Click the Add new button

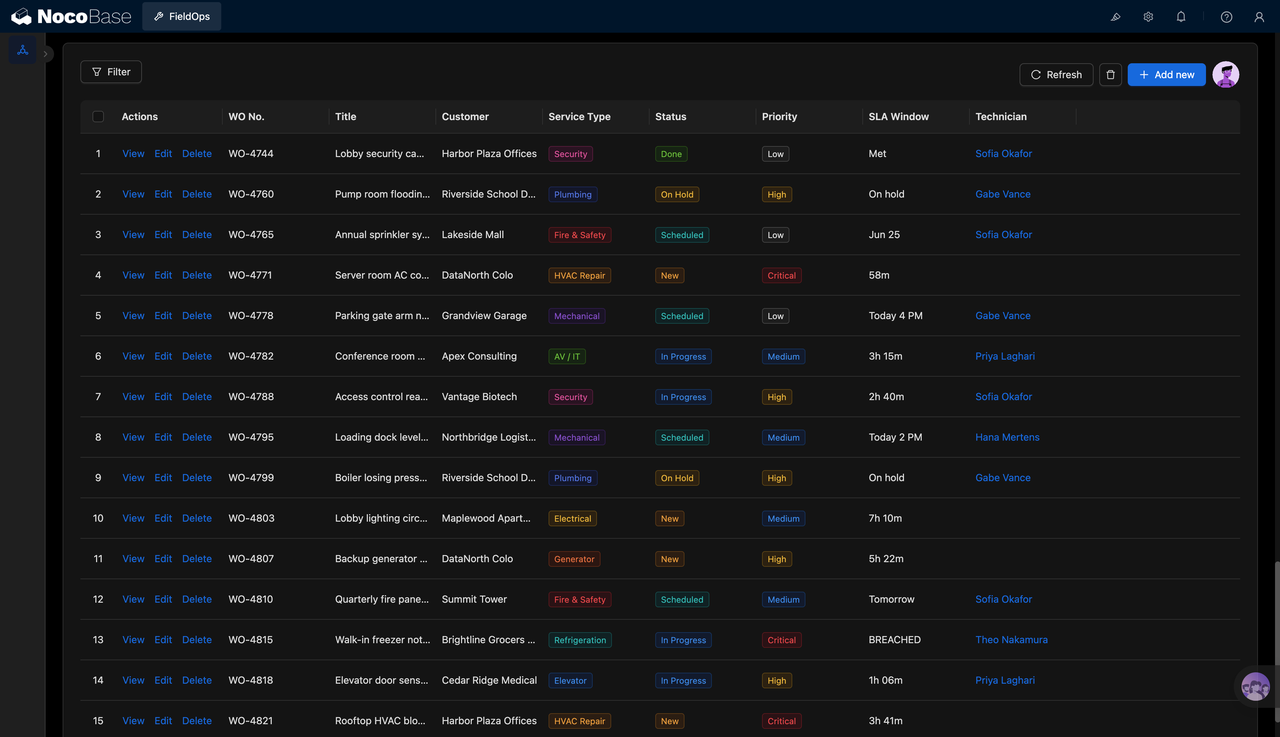(x=1167, y=75)
